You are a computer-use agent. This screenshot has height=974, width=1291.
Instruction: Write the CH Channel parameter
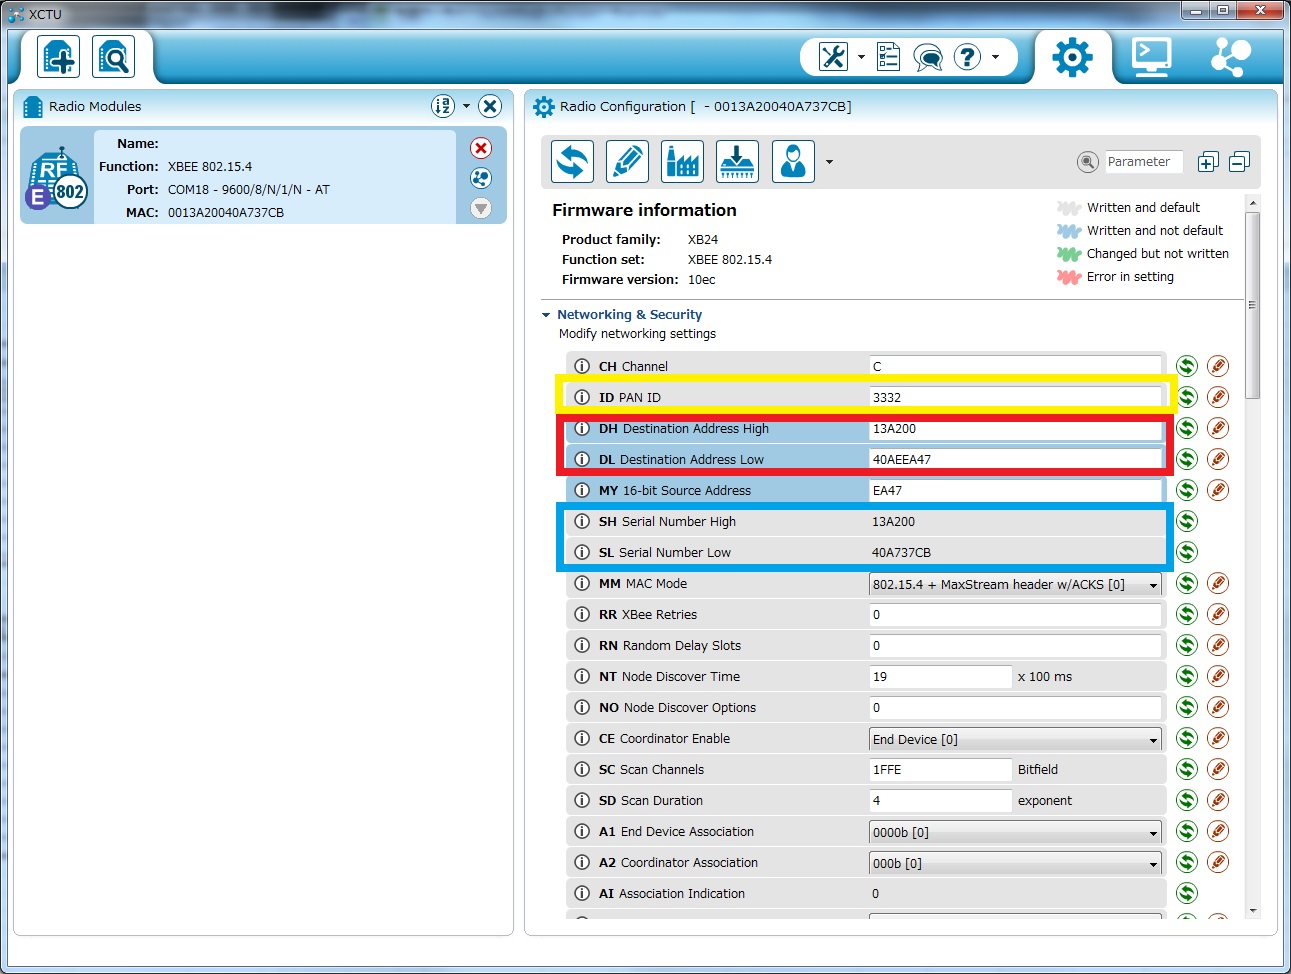point(1218,366)
